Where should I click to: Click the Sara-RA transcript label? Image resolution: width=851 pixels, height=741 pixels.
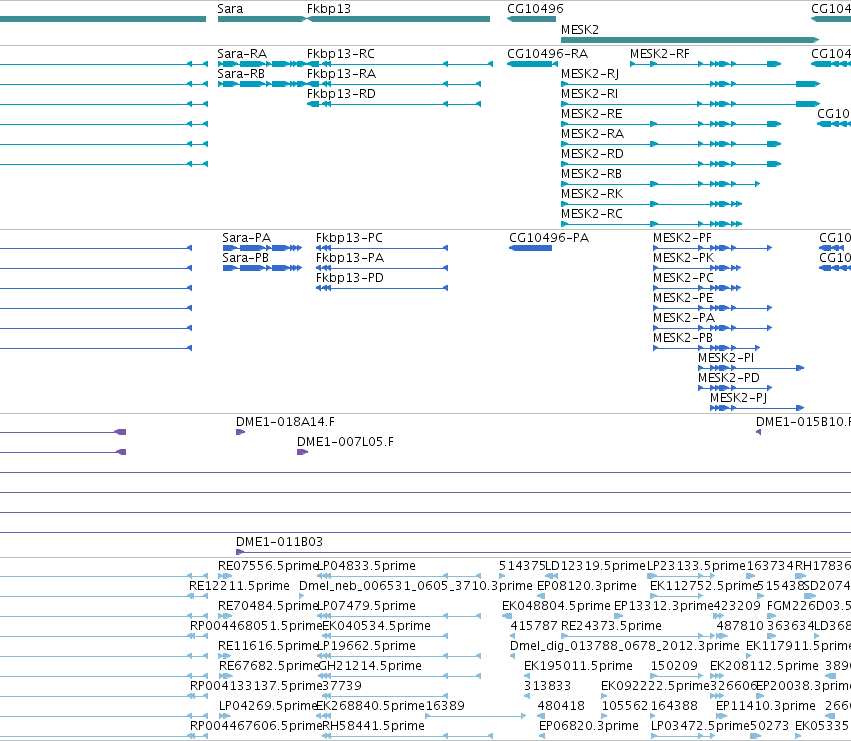242,54
